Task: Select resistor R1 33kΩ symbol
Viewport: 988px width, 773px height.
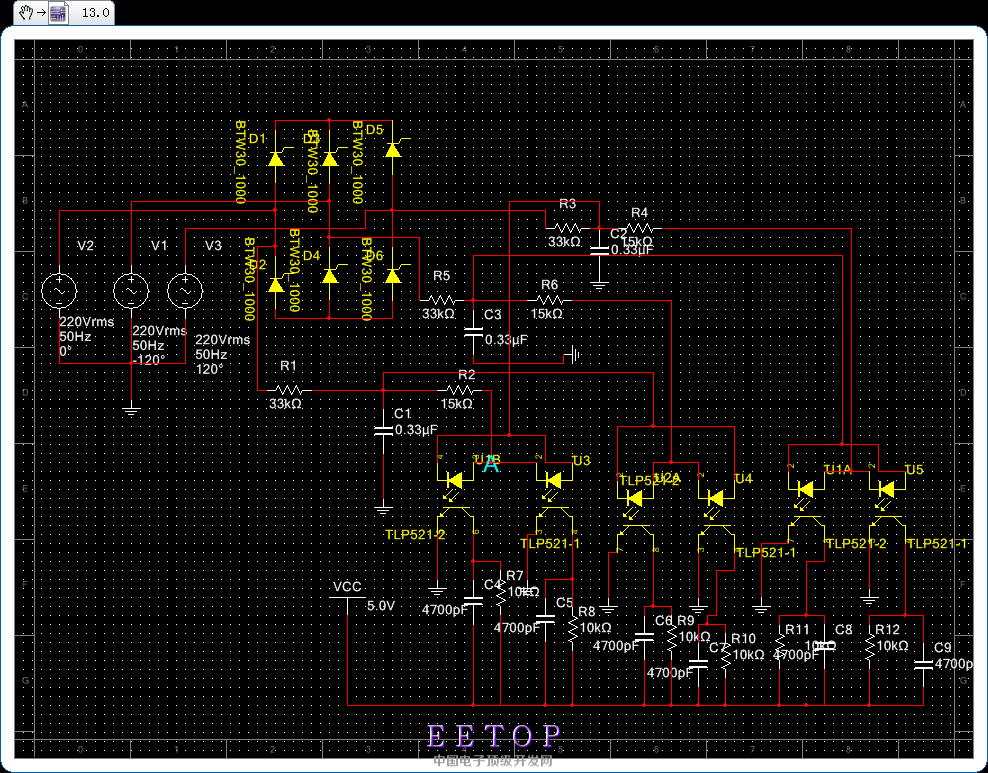Action: pyautogui.click(x=289, y=391)
